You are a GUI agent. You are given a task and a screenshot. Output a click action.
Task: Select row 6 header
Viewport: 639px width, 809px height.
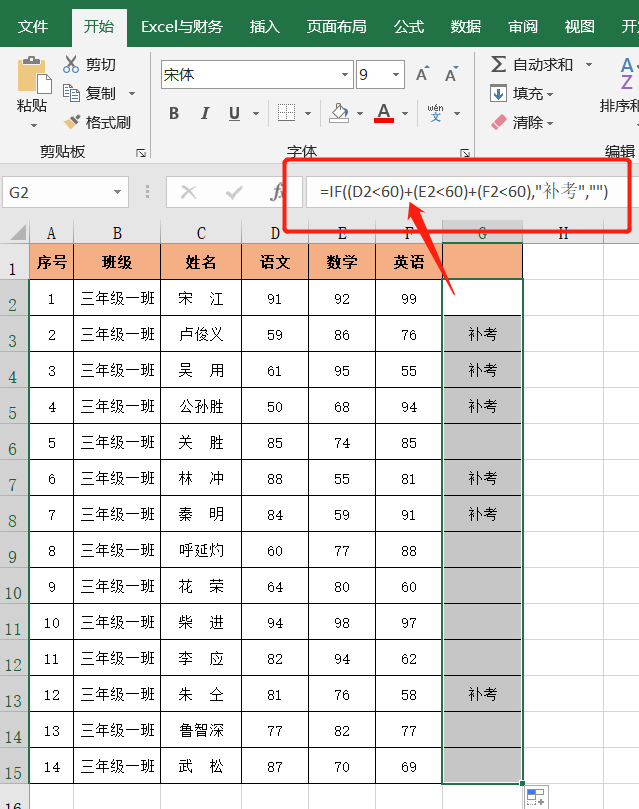(14, 443)
